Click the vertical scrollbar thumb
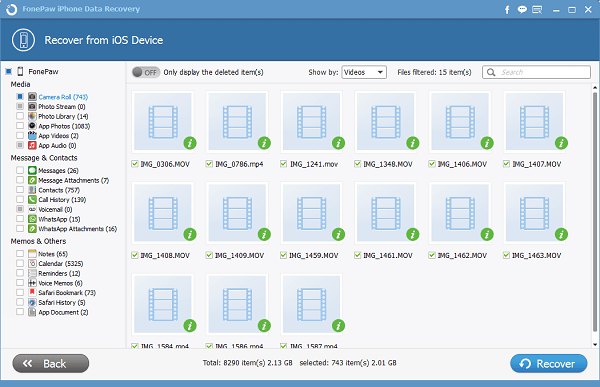 tap(595, 212)
